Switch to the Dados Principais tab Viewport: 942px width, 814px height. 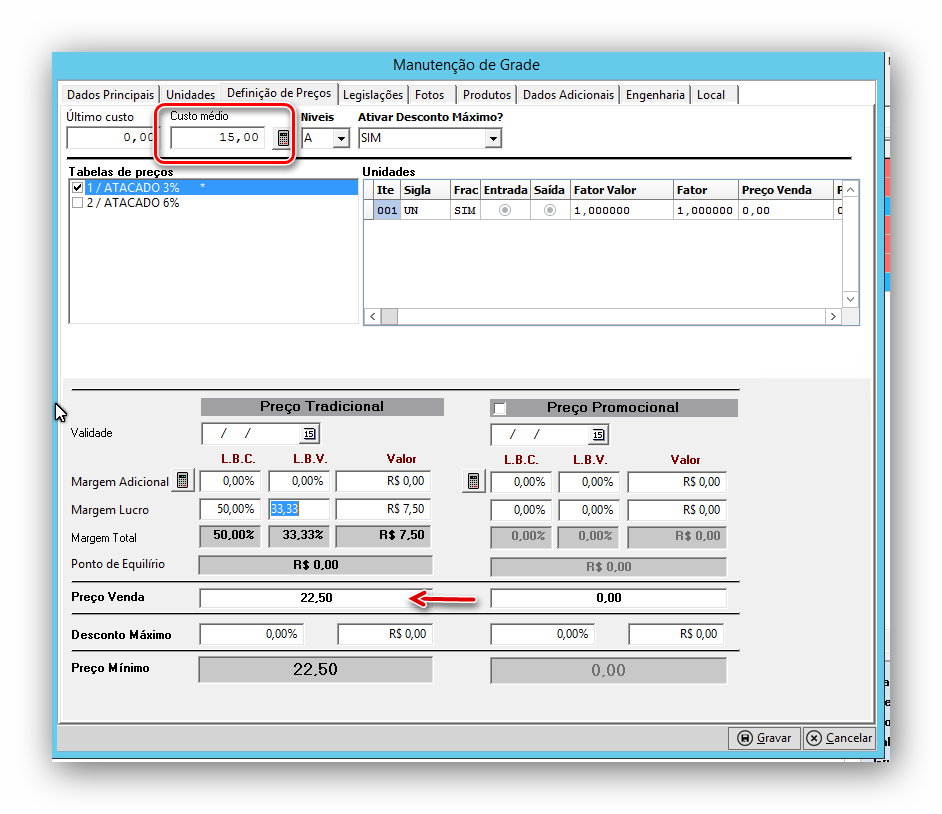click(x=111, y=95)
